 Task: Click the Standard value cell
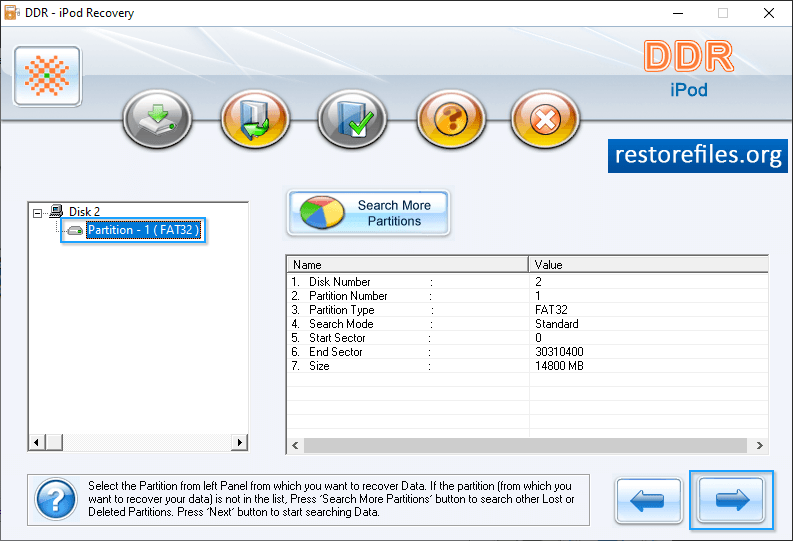click(557, 324)
